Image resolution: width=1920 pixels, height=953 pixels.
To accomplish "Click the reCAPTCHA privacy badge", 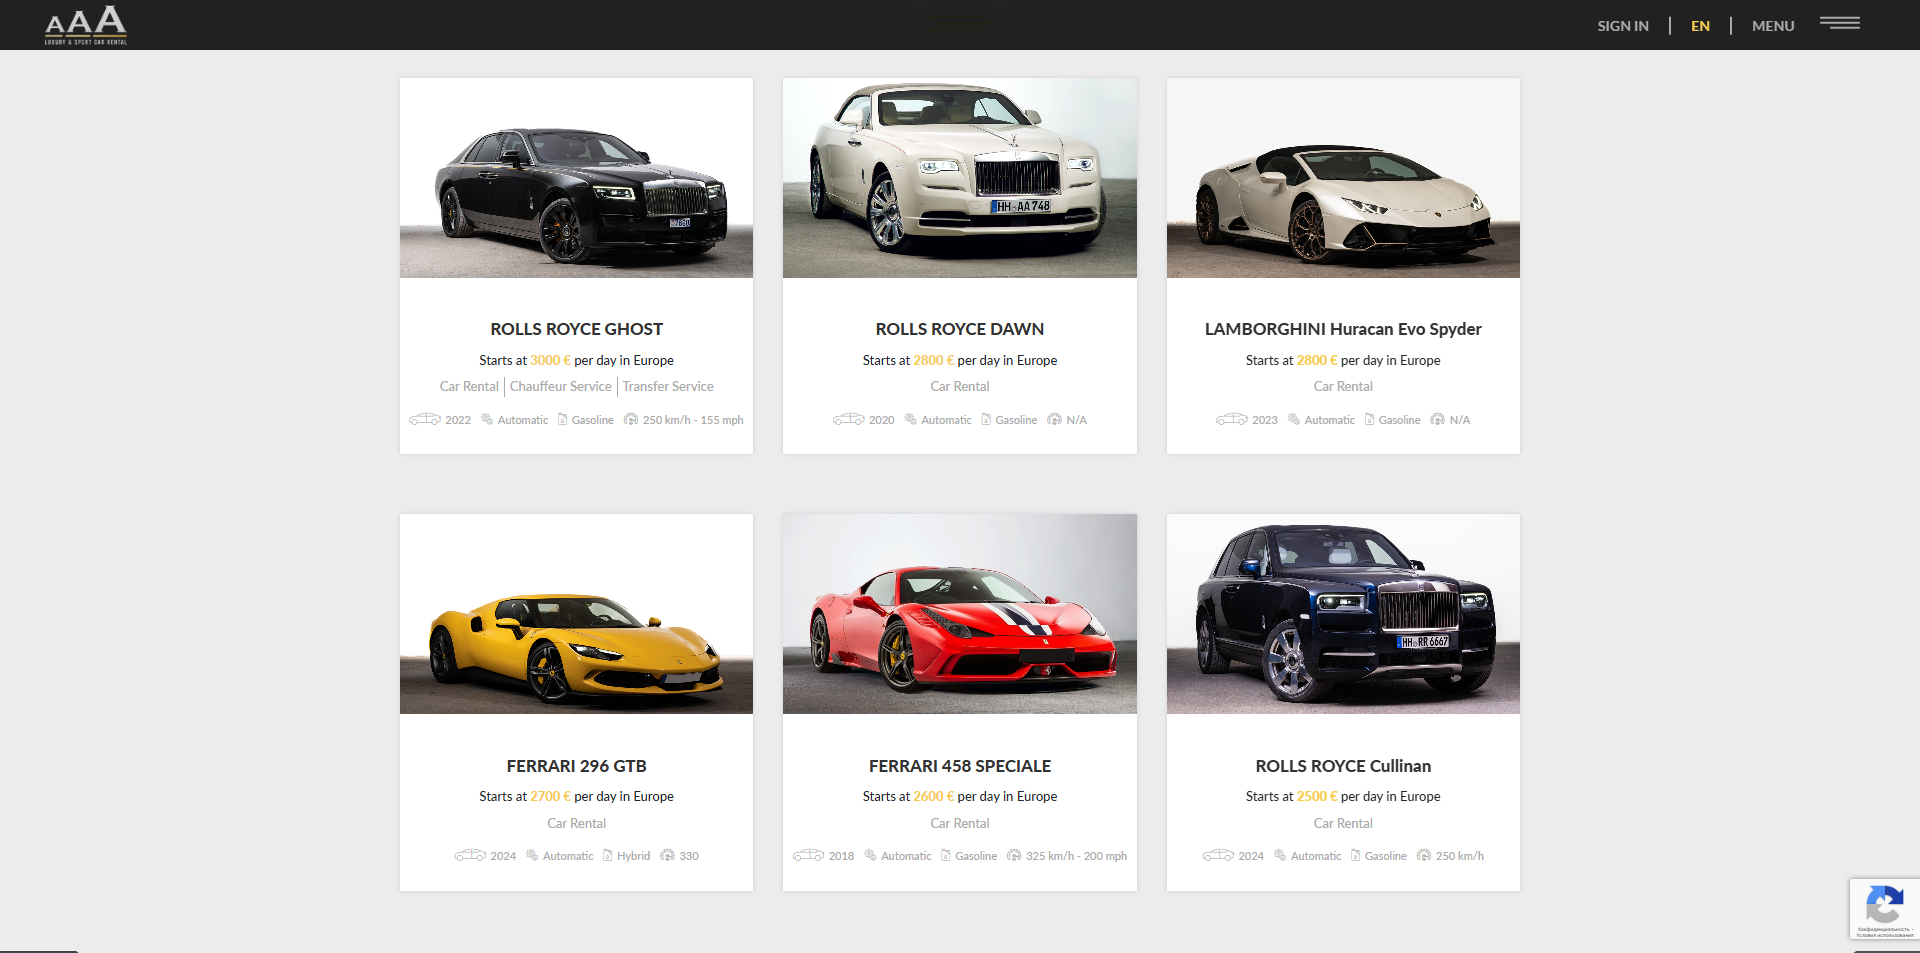I will click(1884, 908).
